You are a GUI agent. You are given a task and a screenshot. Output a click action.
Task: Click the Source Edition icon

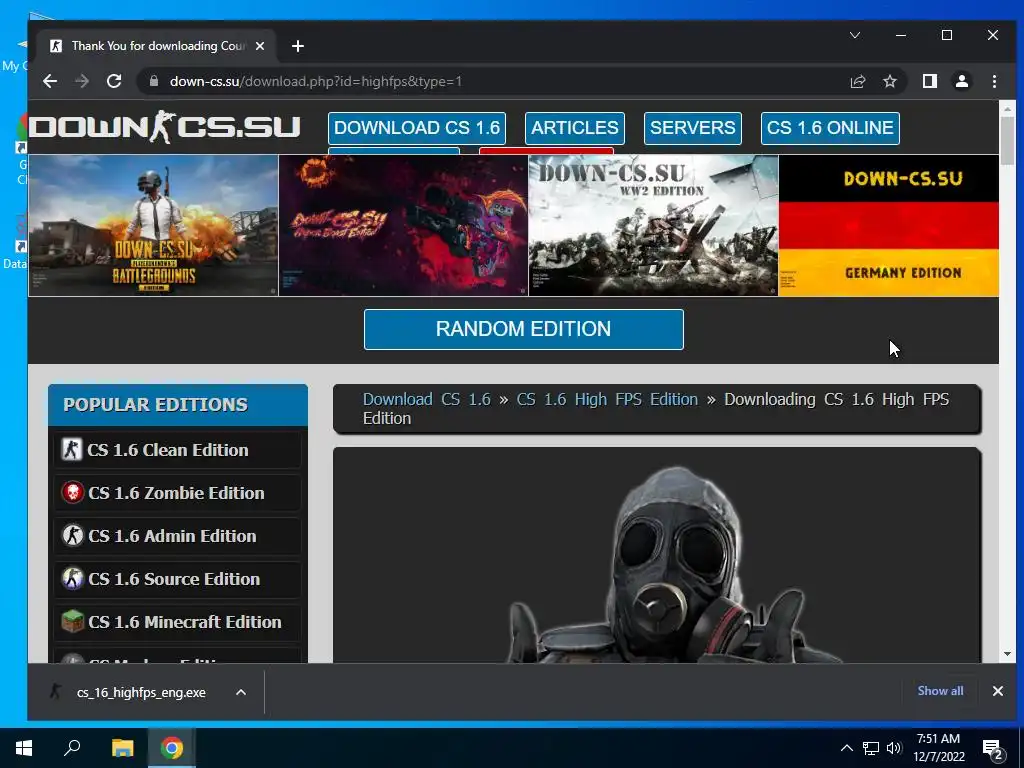point(72,579)
